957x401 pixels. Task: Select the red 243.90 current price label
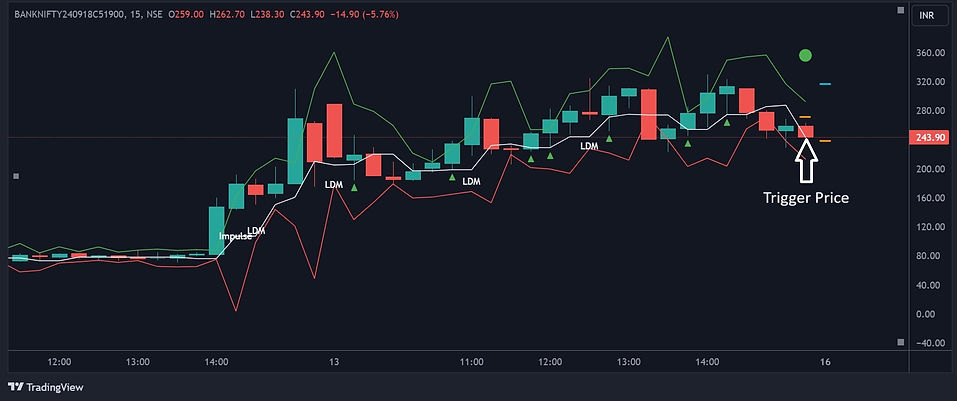[x=925, y=138]
